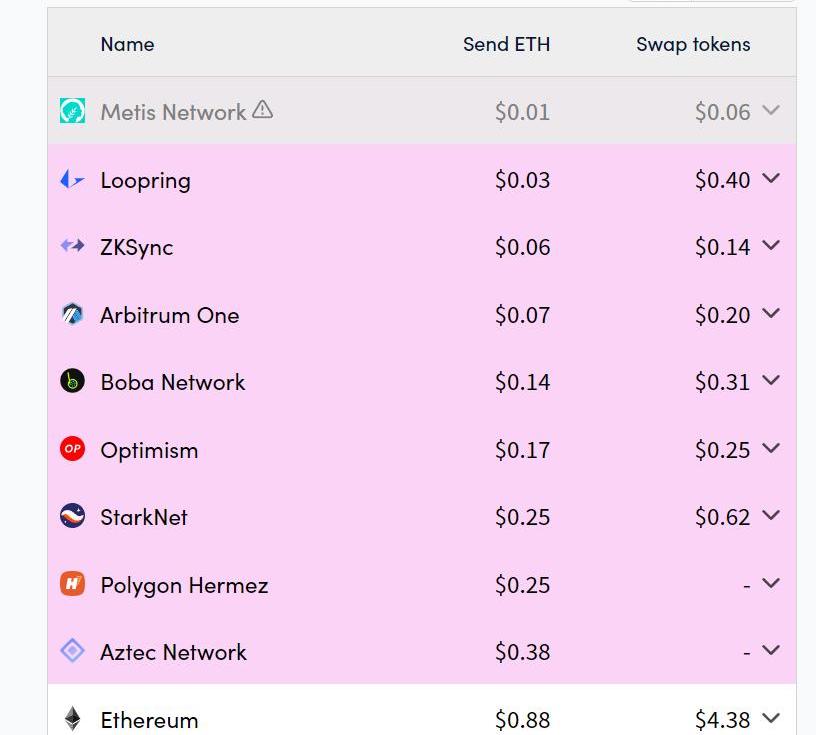Expand the Loopring row chevron
The image size is (816, 735).
pos(770,179)
